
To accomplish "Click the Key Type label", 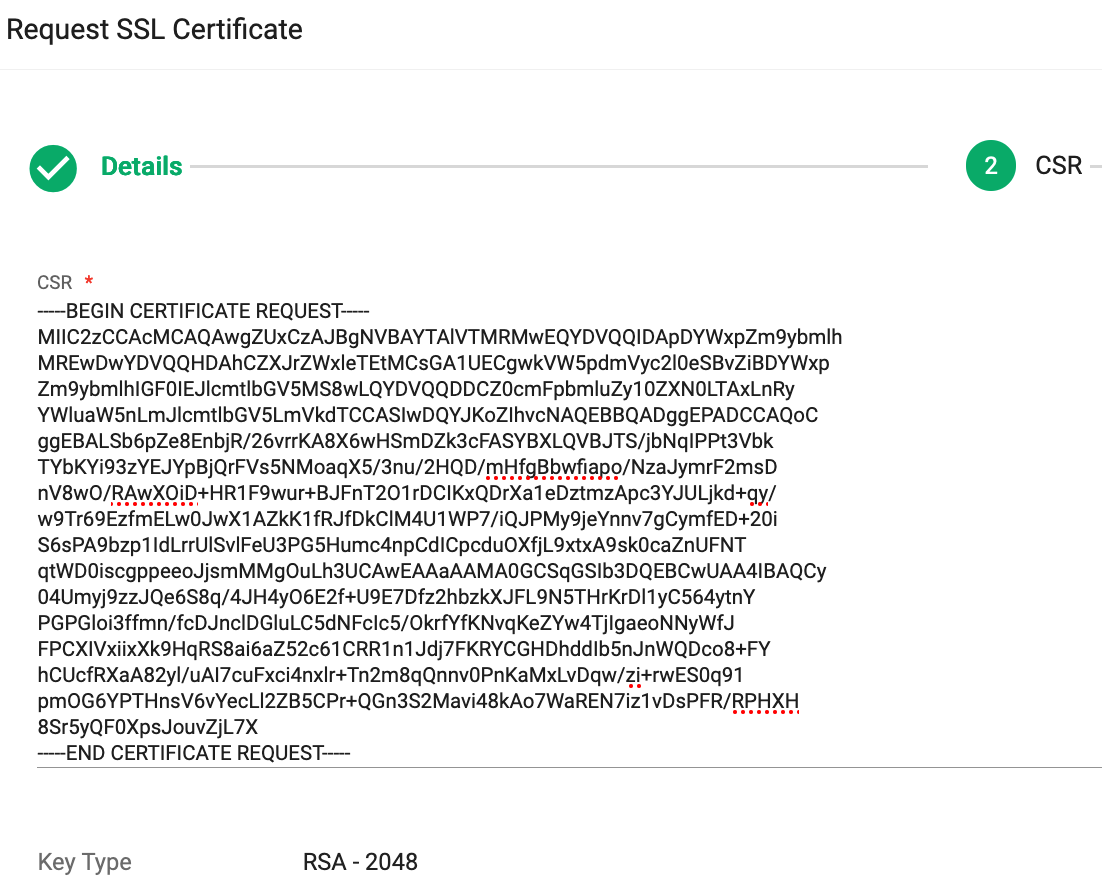I will point(83,862).
